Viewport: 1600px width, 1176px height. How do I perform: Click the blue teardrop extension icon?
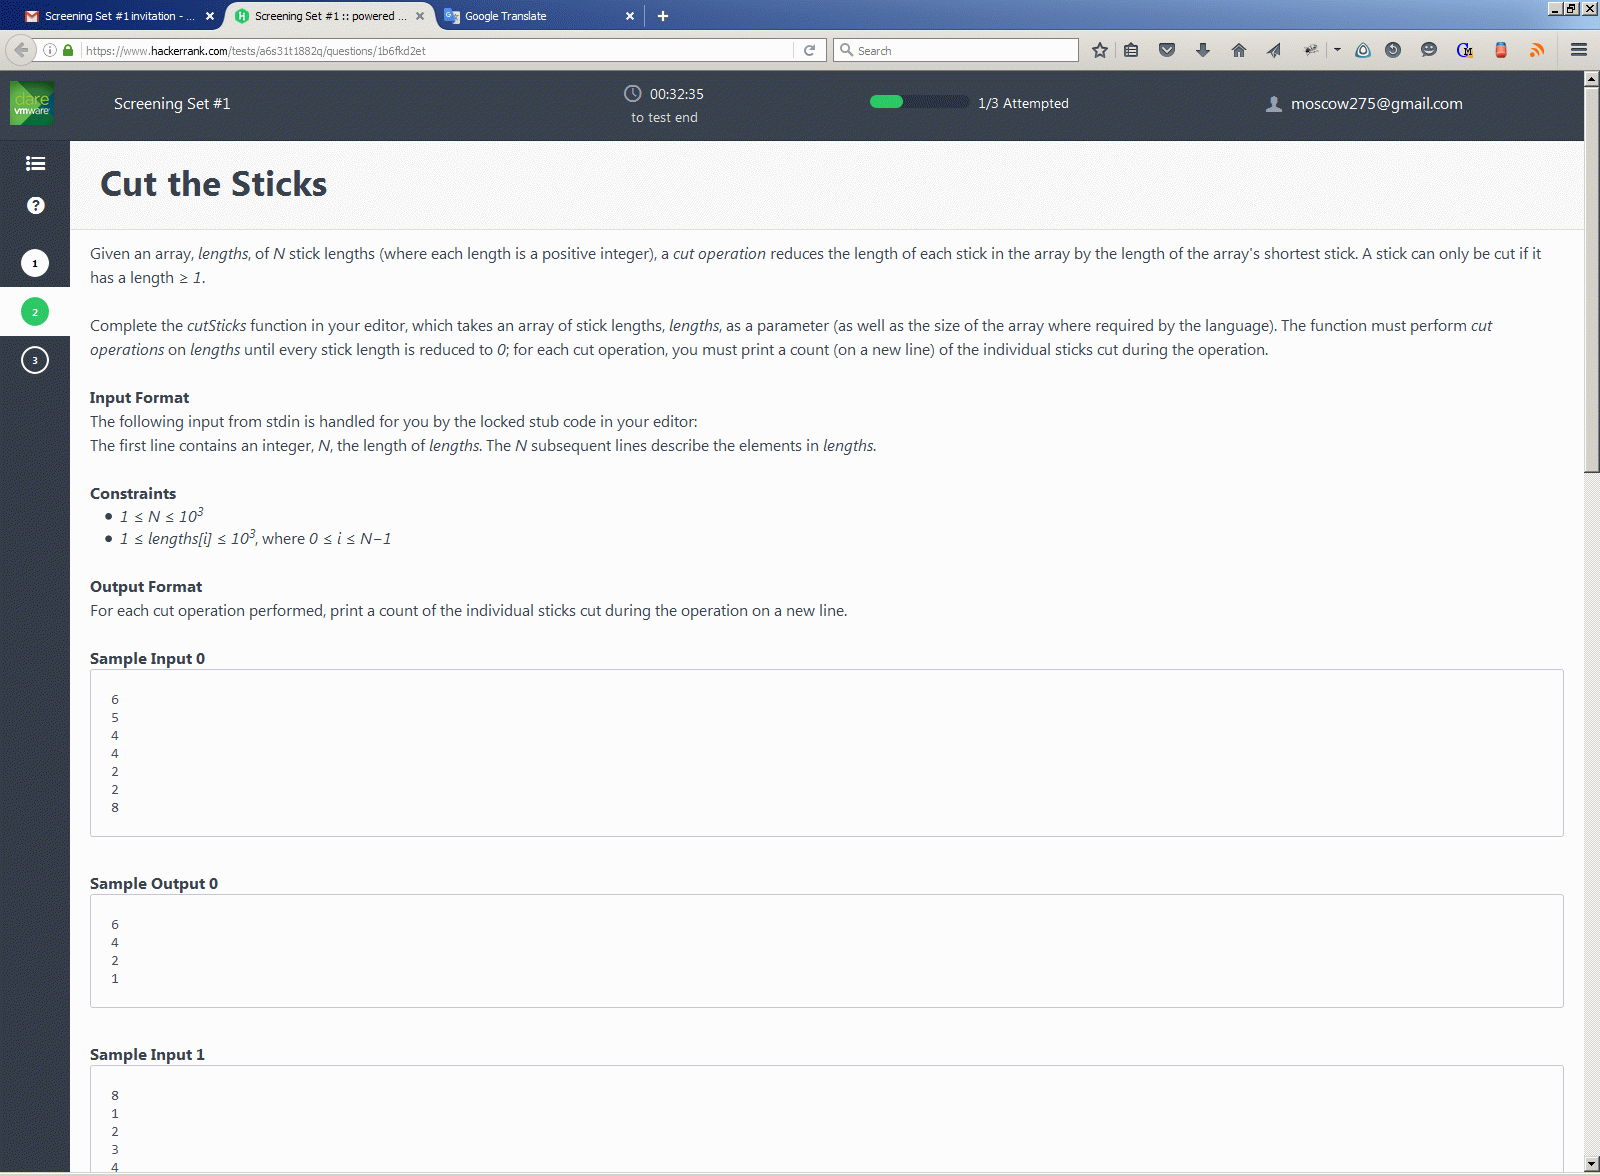(x=1363, y=50)
